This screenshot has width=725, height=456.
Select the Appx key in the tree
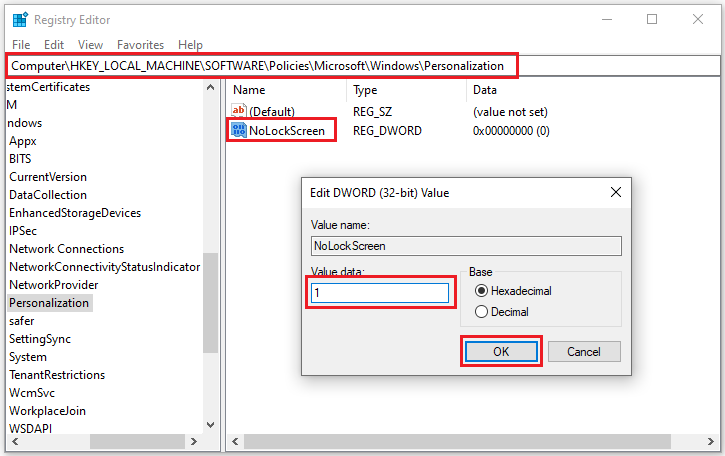point(23,141)
